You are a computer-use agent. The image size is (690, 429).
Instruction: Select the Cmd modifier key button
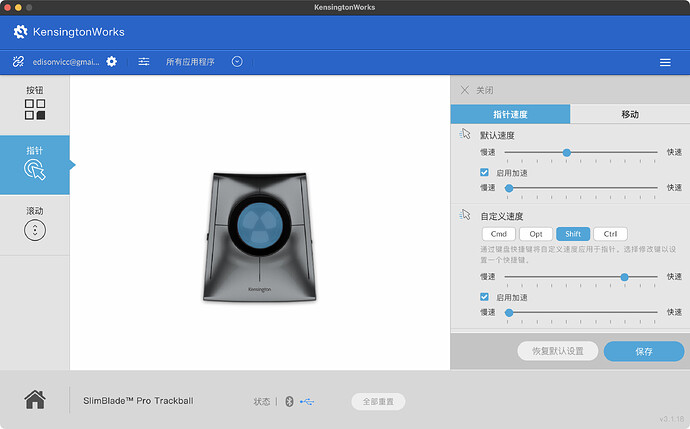499,234
